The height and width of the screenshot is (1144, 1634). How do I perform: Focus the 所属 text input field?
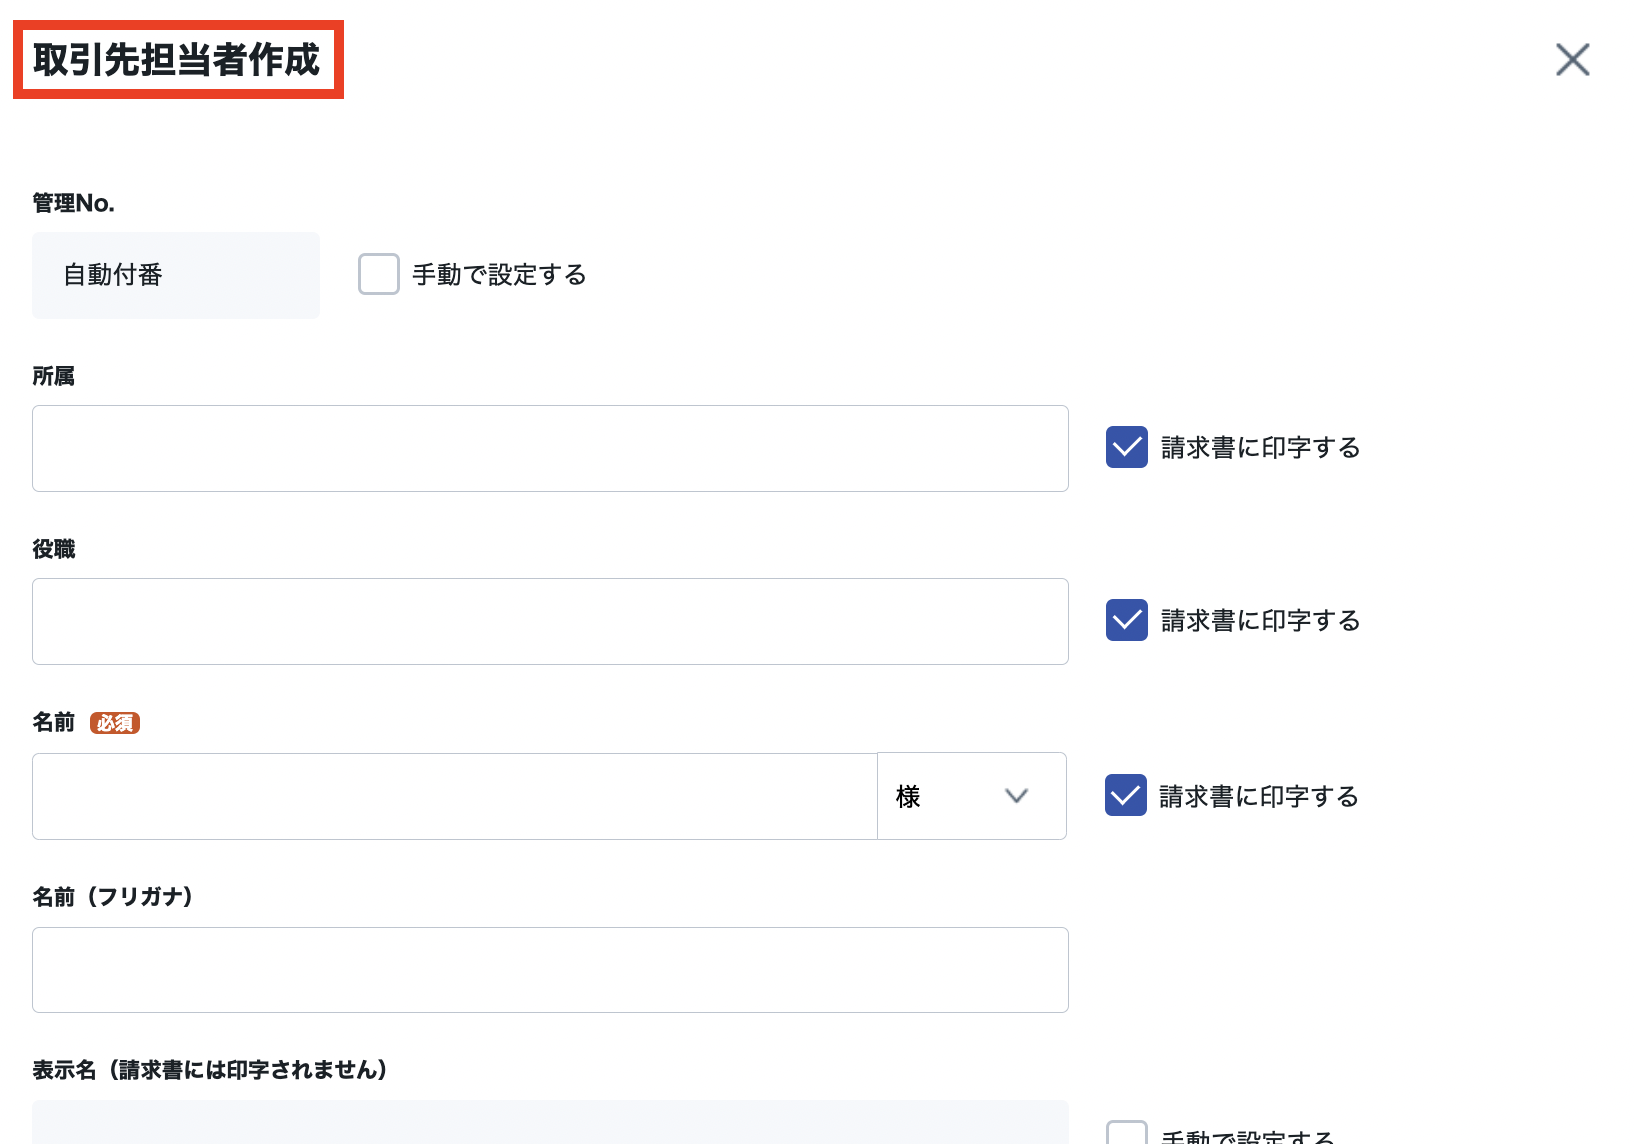click(550, 448)
